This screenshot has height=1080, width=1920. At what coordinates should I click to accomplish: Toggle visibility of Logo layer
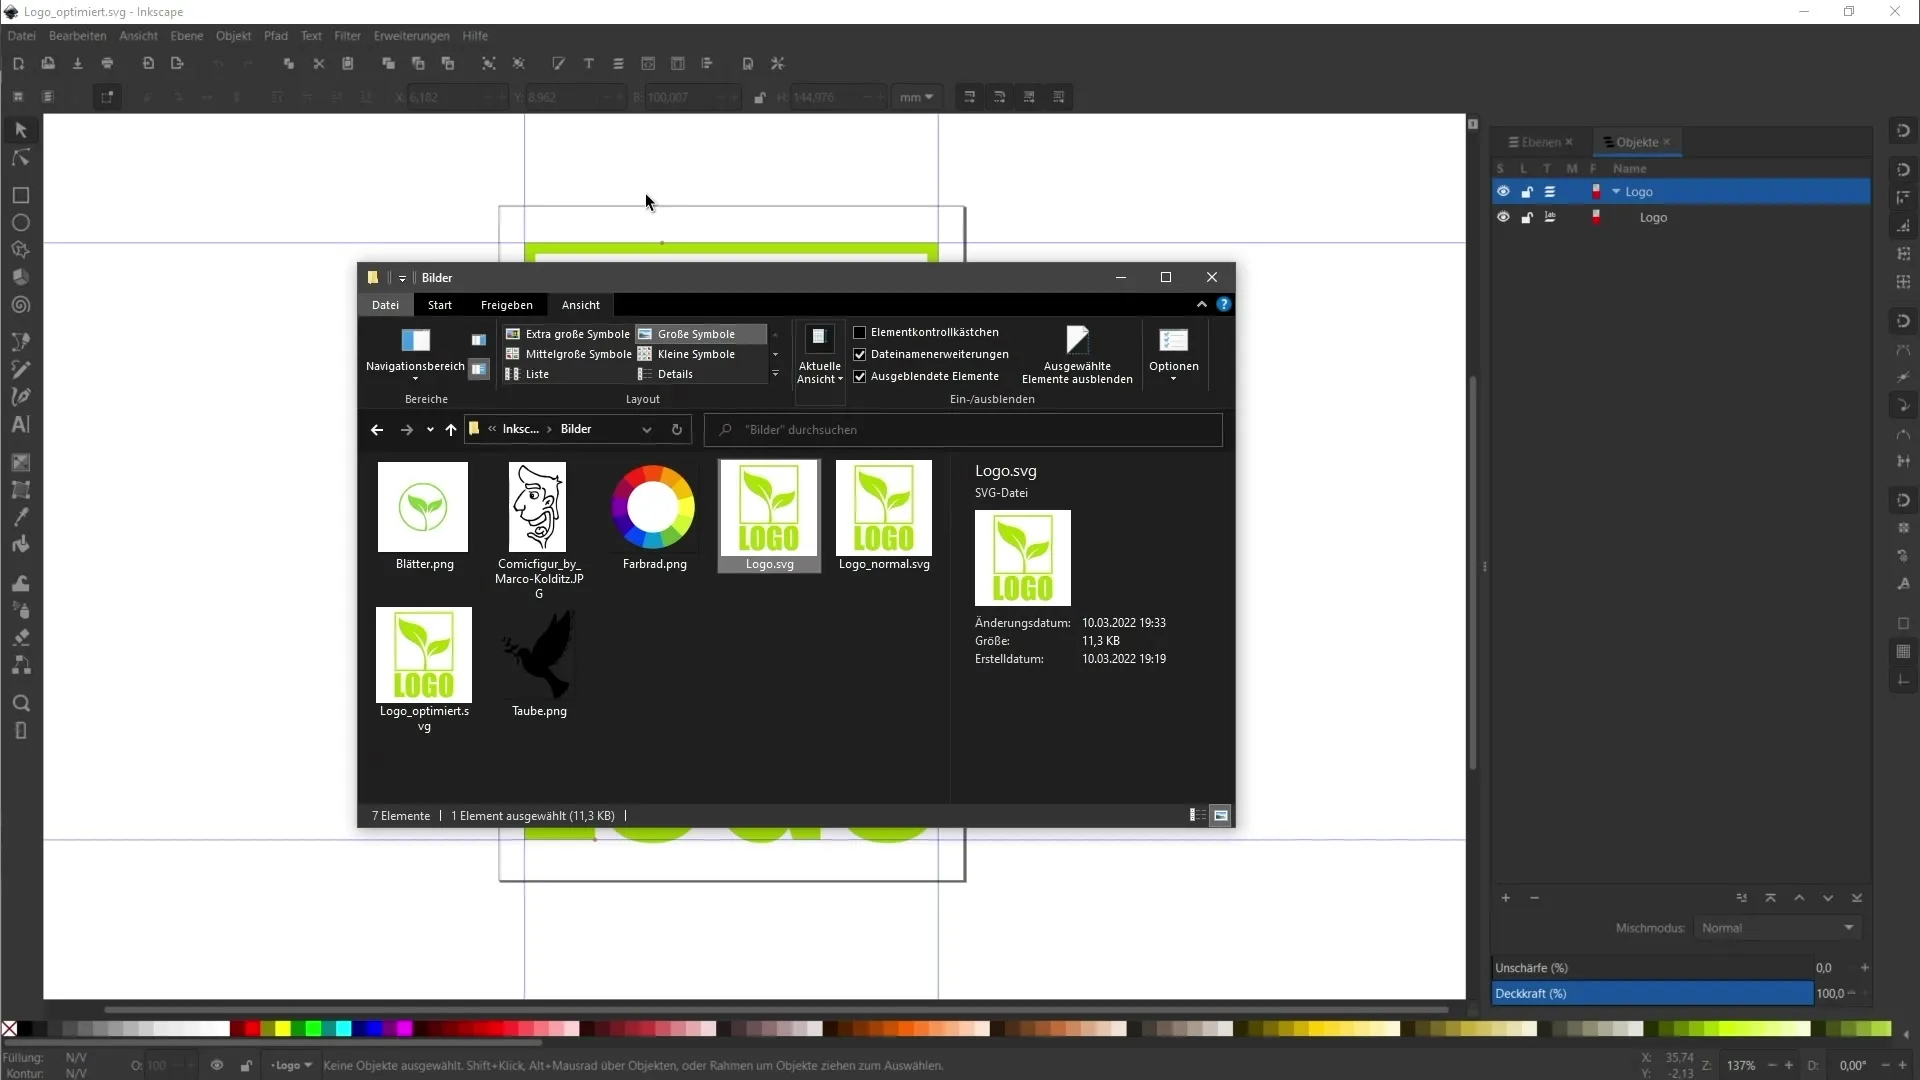(x=1503, y=191)
